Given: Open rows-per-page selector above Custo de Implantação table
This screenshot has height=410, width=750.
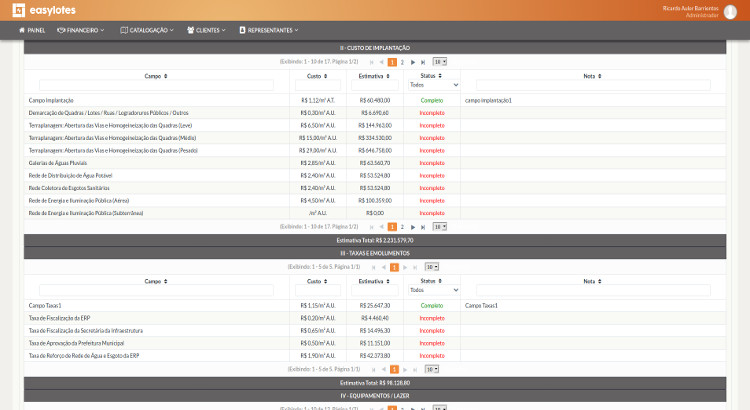Looking at the screenshot, I should (x=440, y=62).
